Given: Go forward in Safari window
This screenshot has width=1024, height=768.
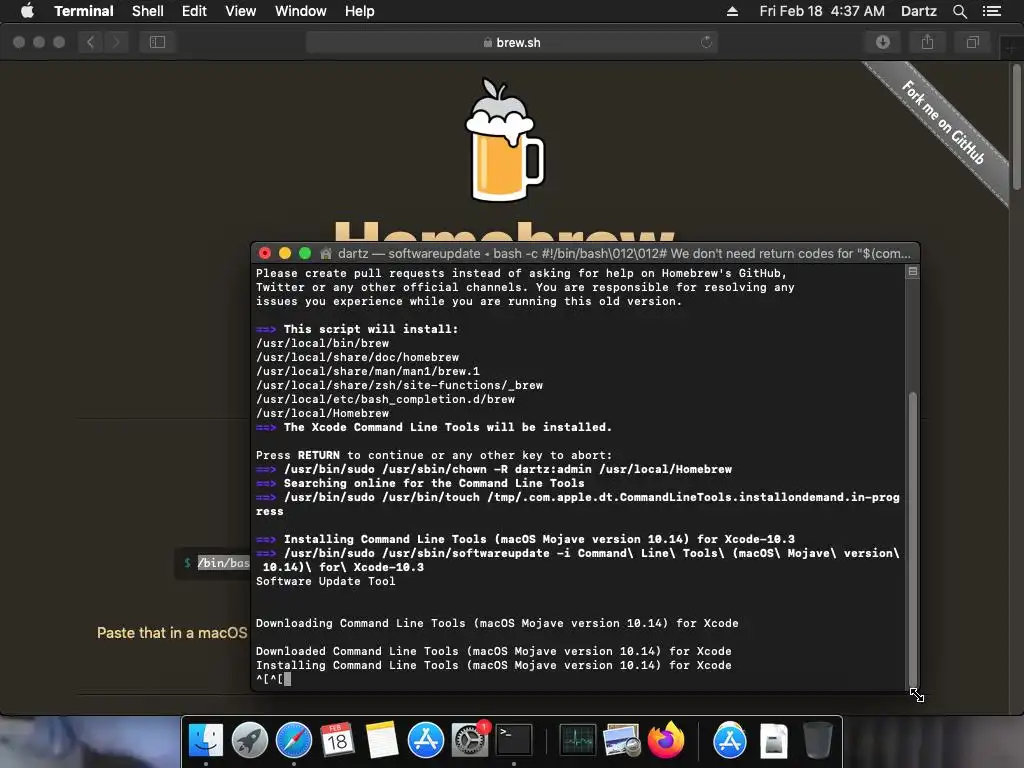Looking at the screenshot, I should click(116, 42).
